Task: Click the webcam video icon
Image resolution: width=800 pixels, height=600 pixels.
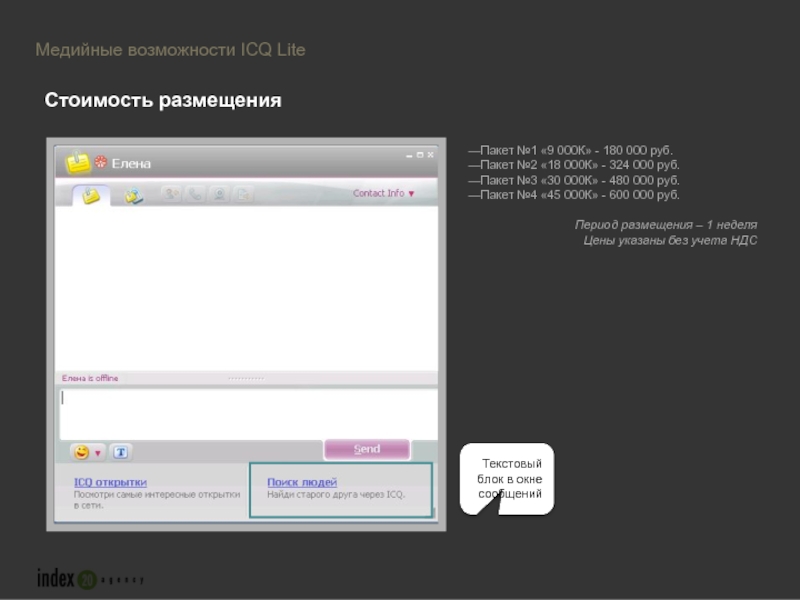Action: (x=219, y=194)
